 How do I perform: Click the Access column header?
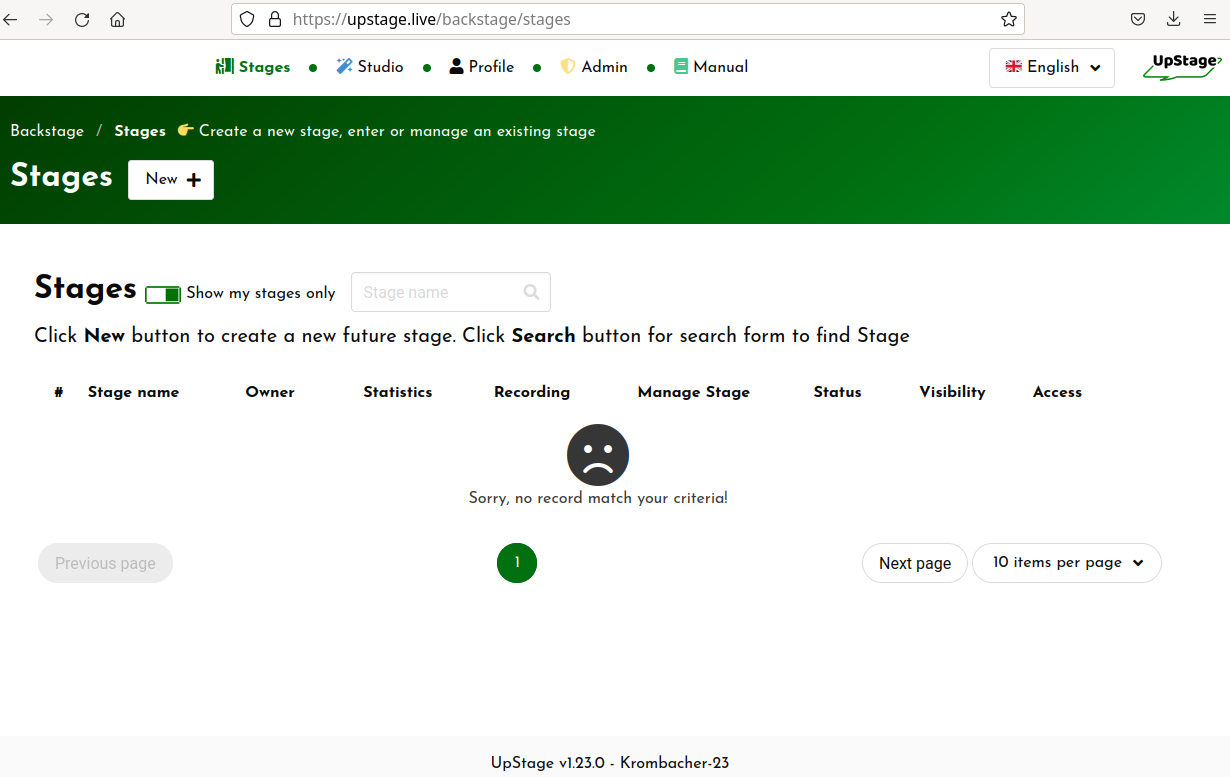pyautogui.click(x=1058, y=392)
